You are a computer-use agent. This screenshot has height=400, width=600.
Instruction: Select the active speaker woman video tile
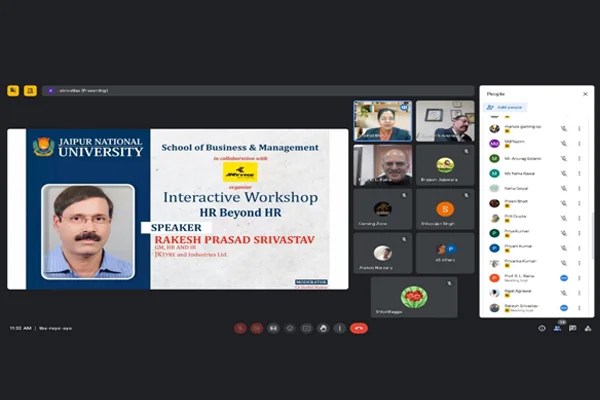pos(383,121)
